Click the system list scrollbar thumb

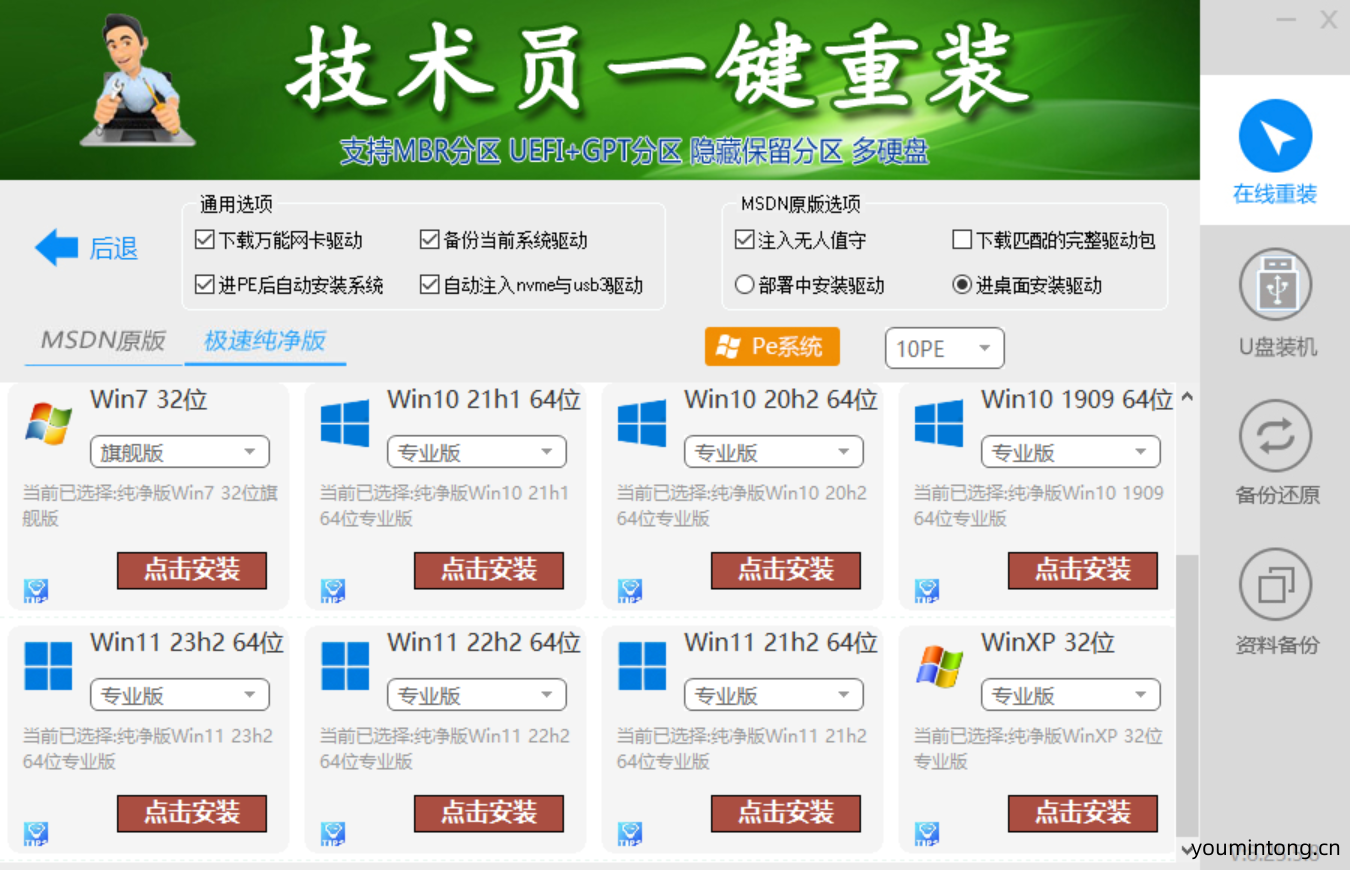click(x=1187, y=695)
